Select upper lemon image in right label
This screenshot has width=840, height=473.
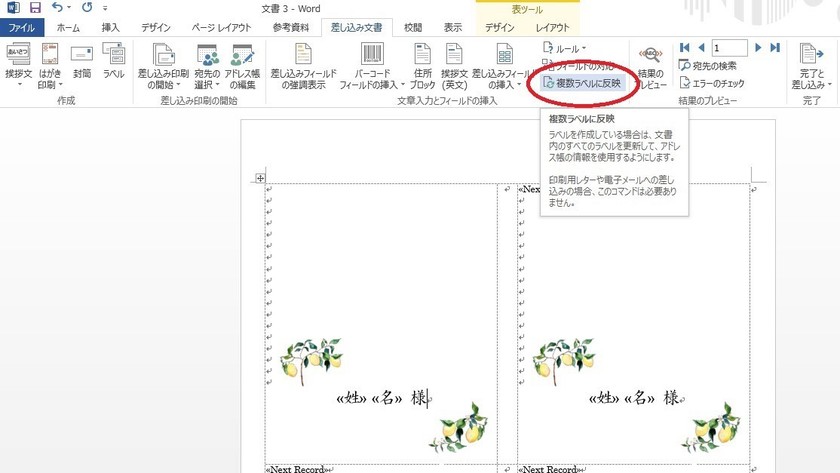[x=564, y=361]
